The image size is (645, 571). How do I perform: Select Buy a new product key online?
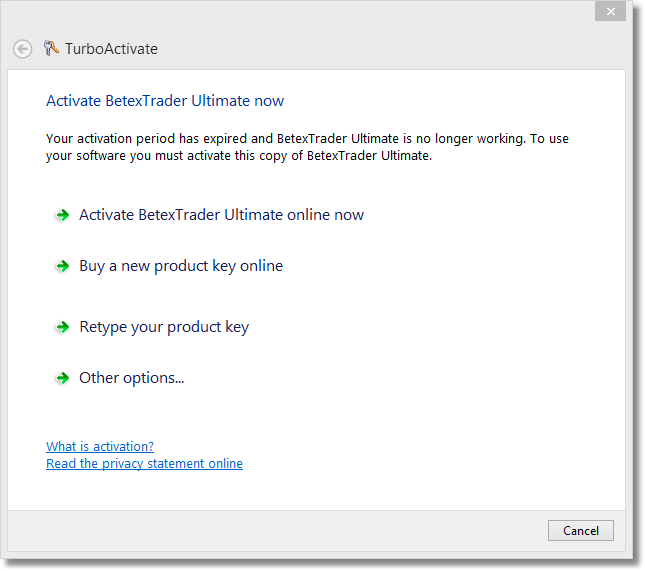[181, 266]
